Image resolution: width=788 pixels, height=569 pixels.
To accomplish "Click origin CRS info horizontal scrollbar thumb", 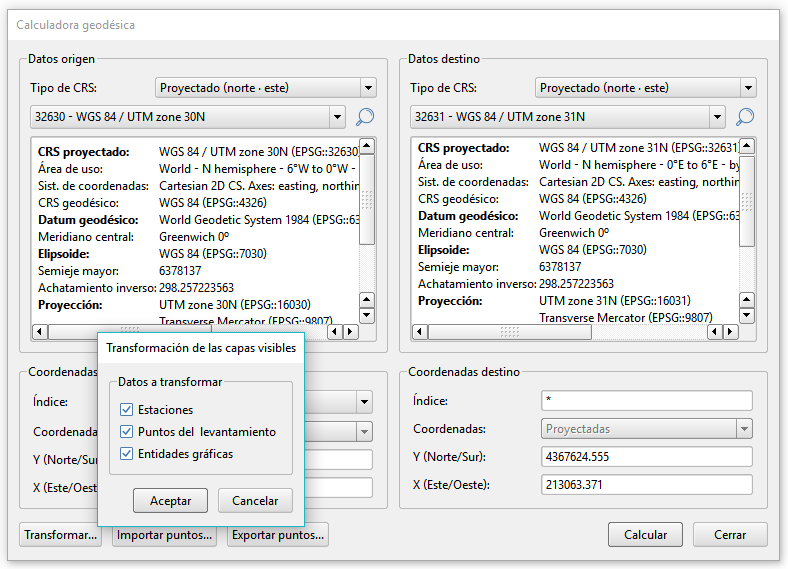I will (x=131, y=331).
